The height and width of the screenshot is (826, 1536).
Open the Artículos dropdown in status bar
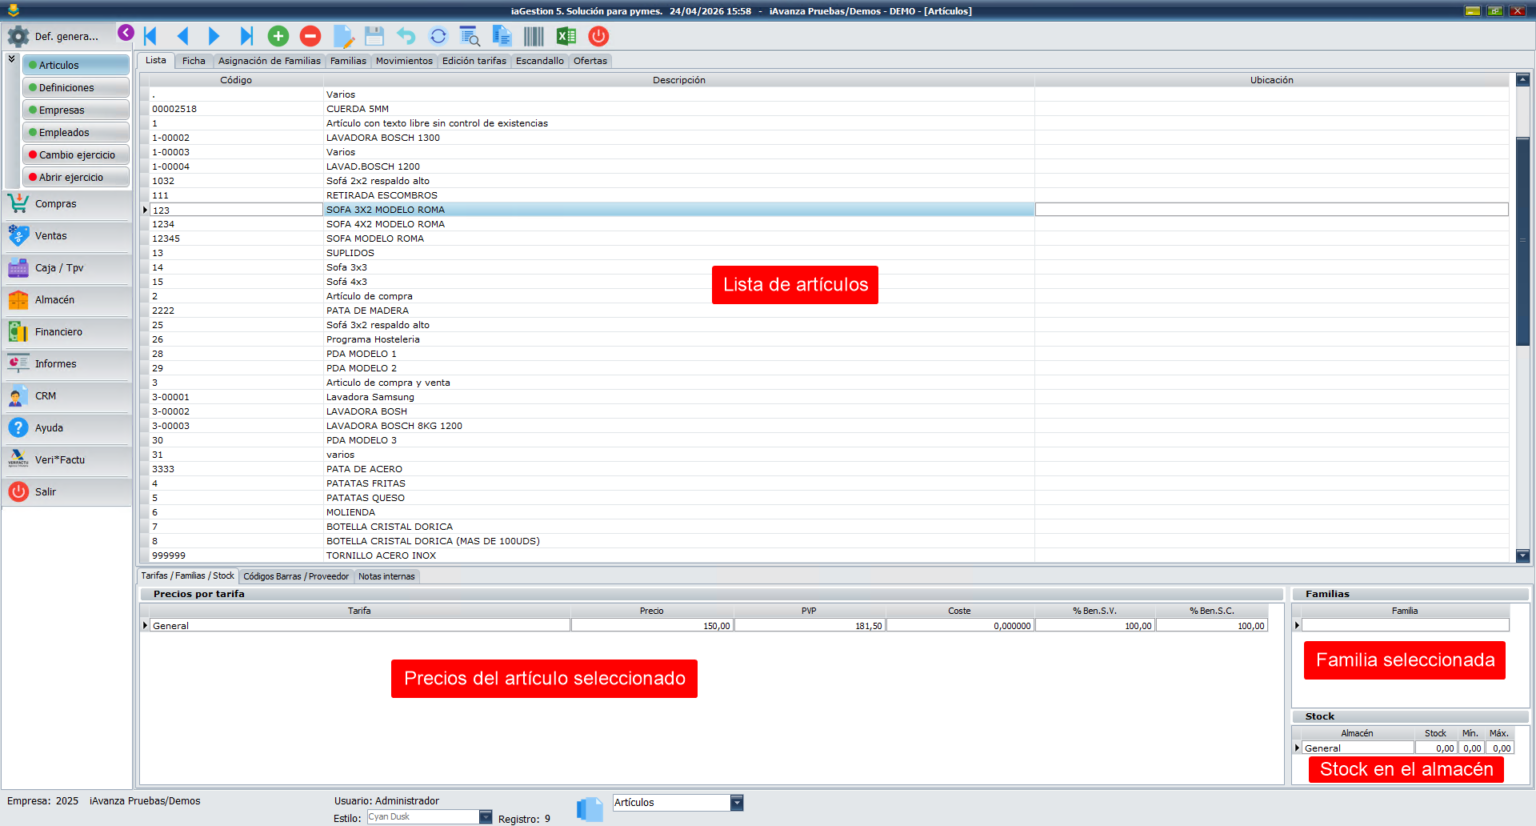click(737, 803)
